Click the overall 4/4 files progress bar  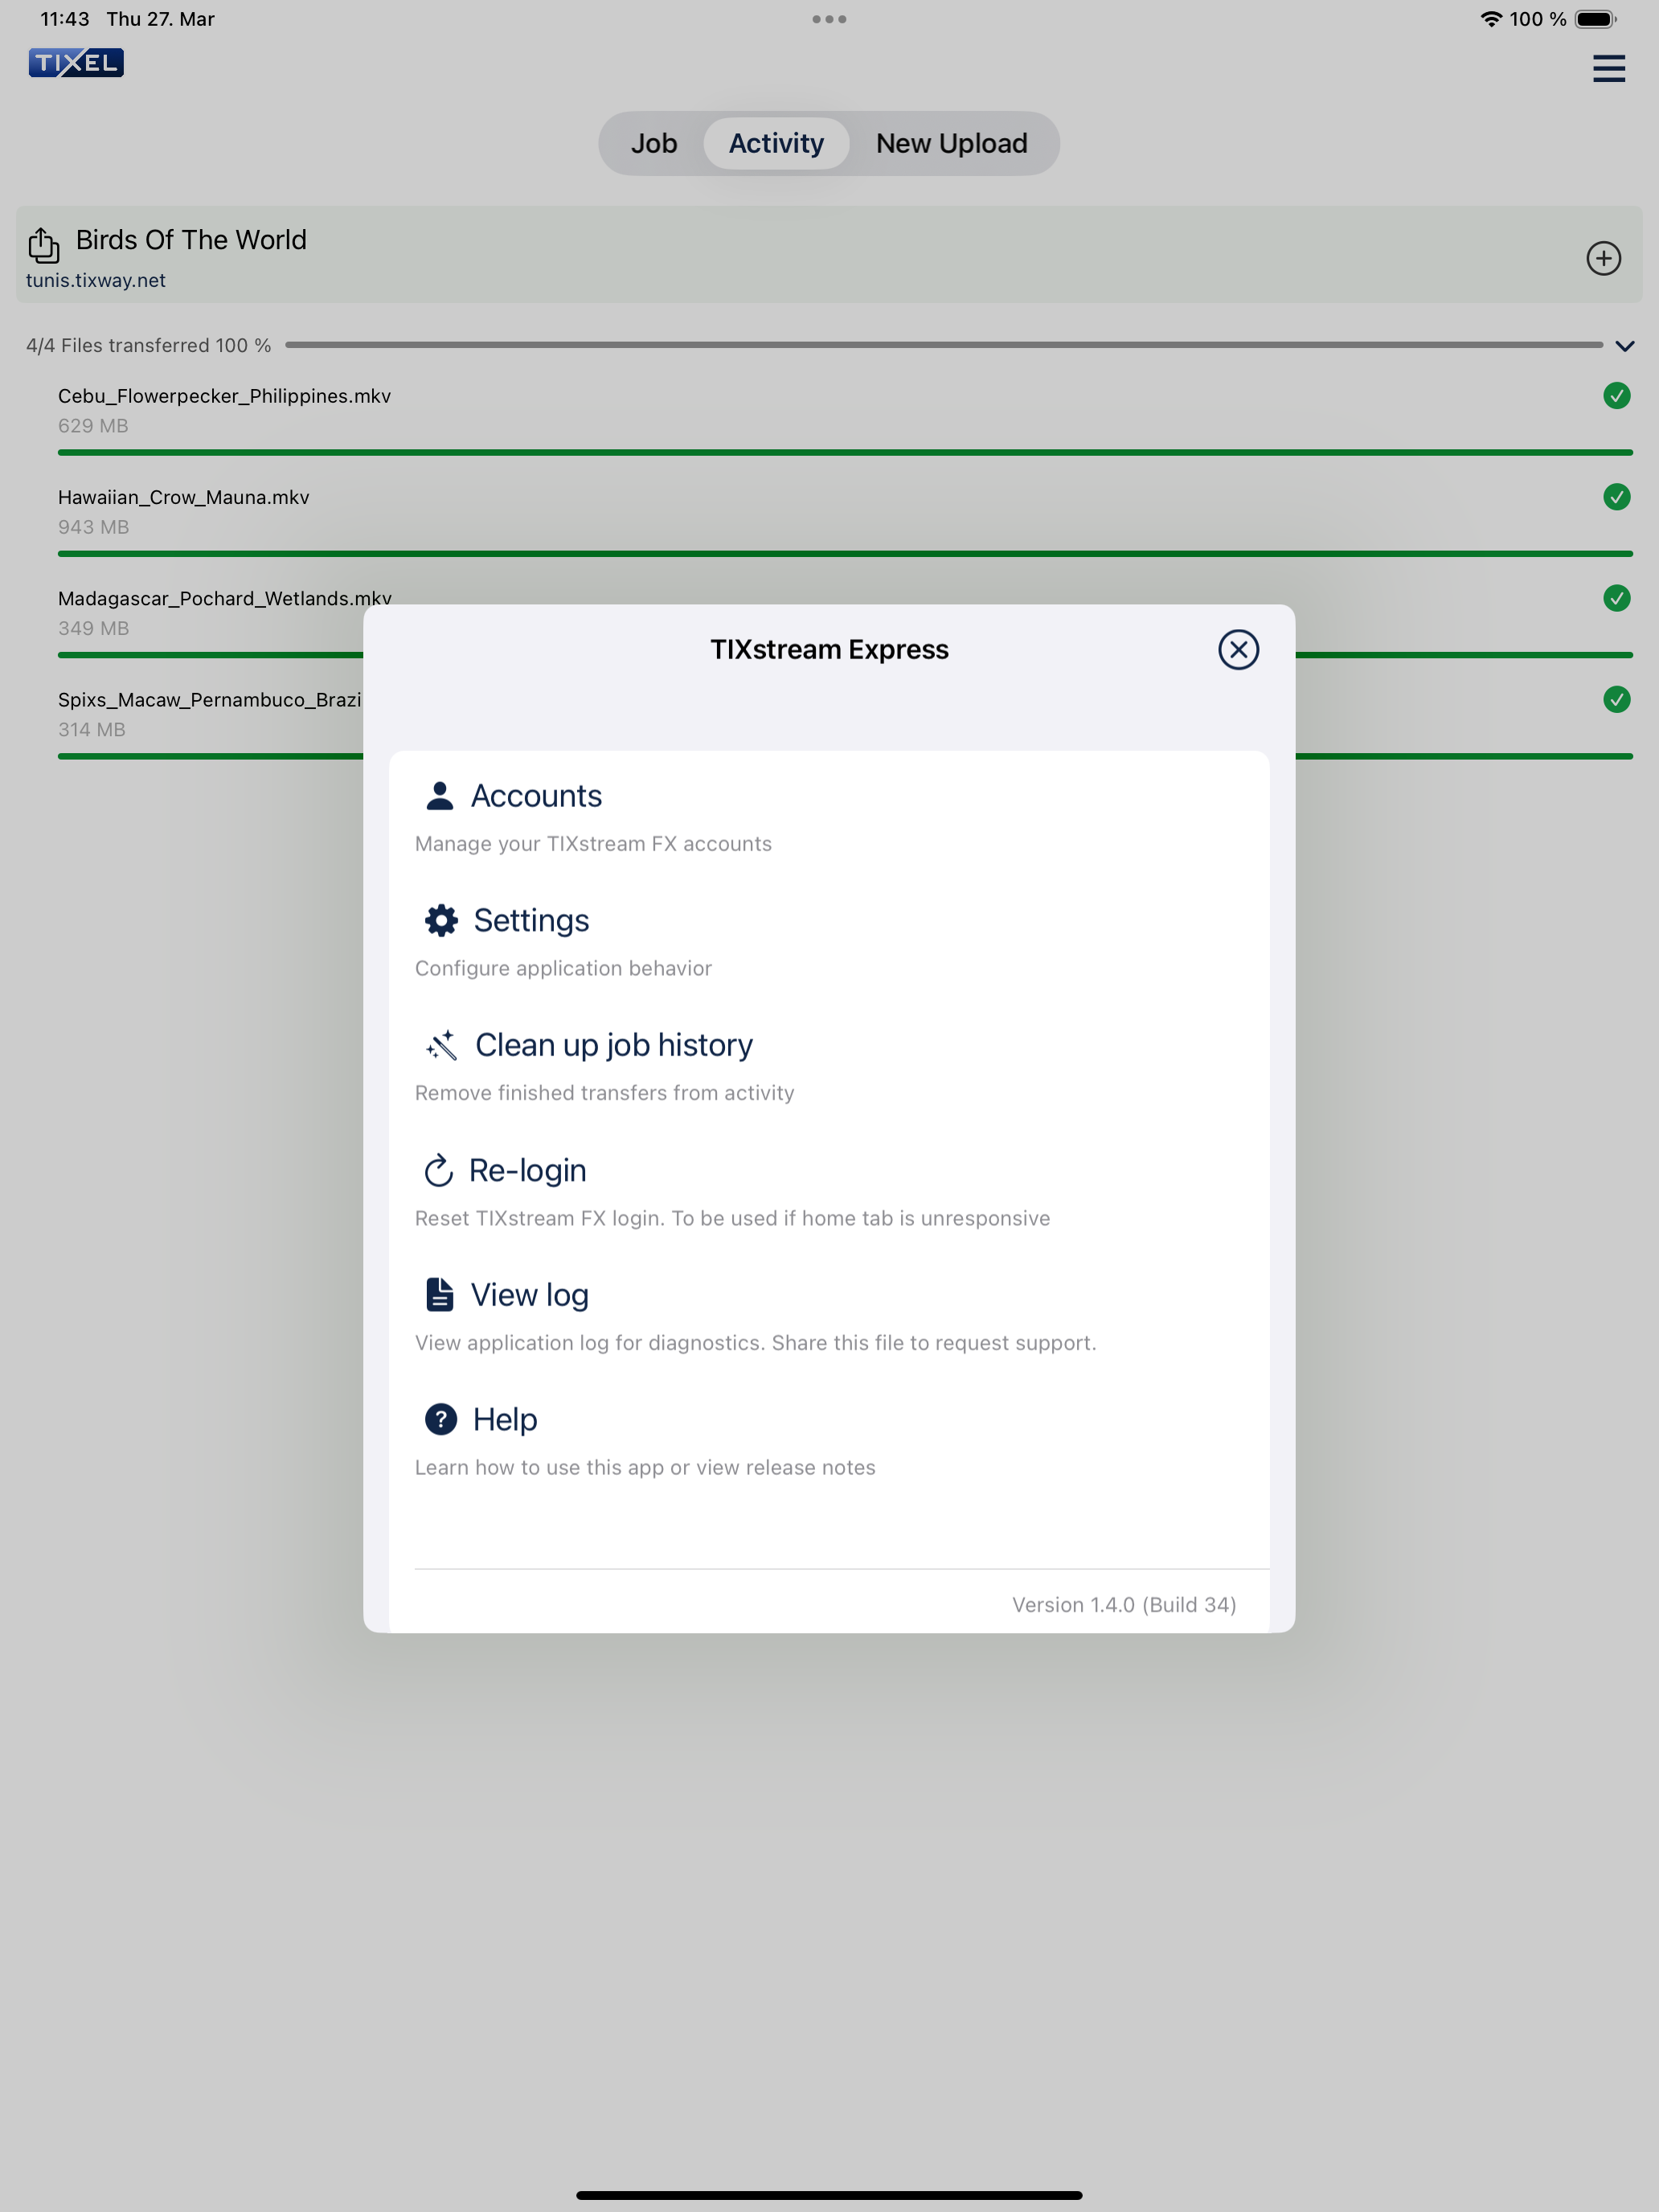[x=943, y=345]
